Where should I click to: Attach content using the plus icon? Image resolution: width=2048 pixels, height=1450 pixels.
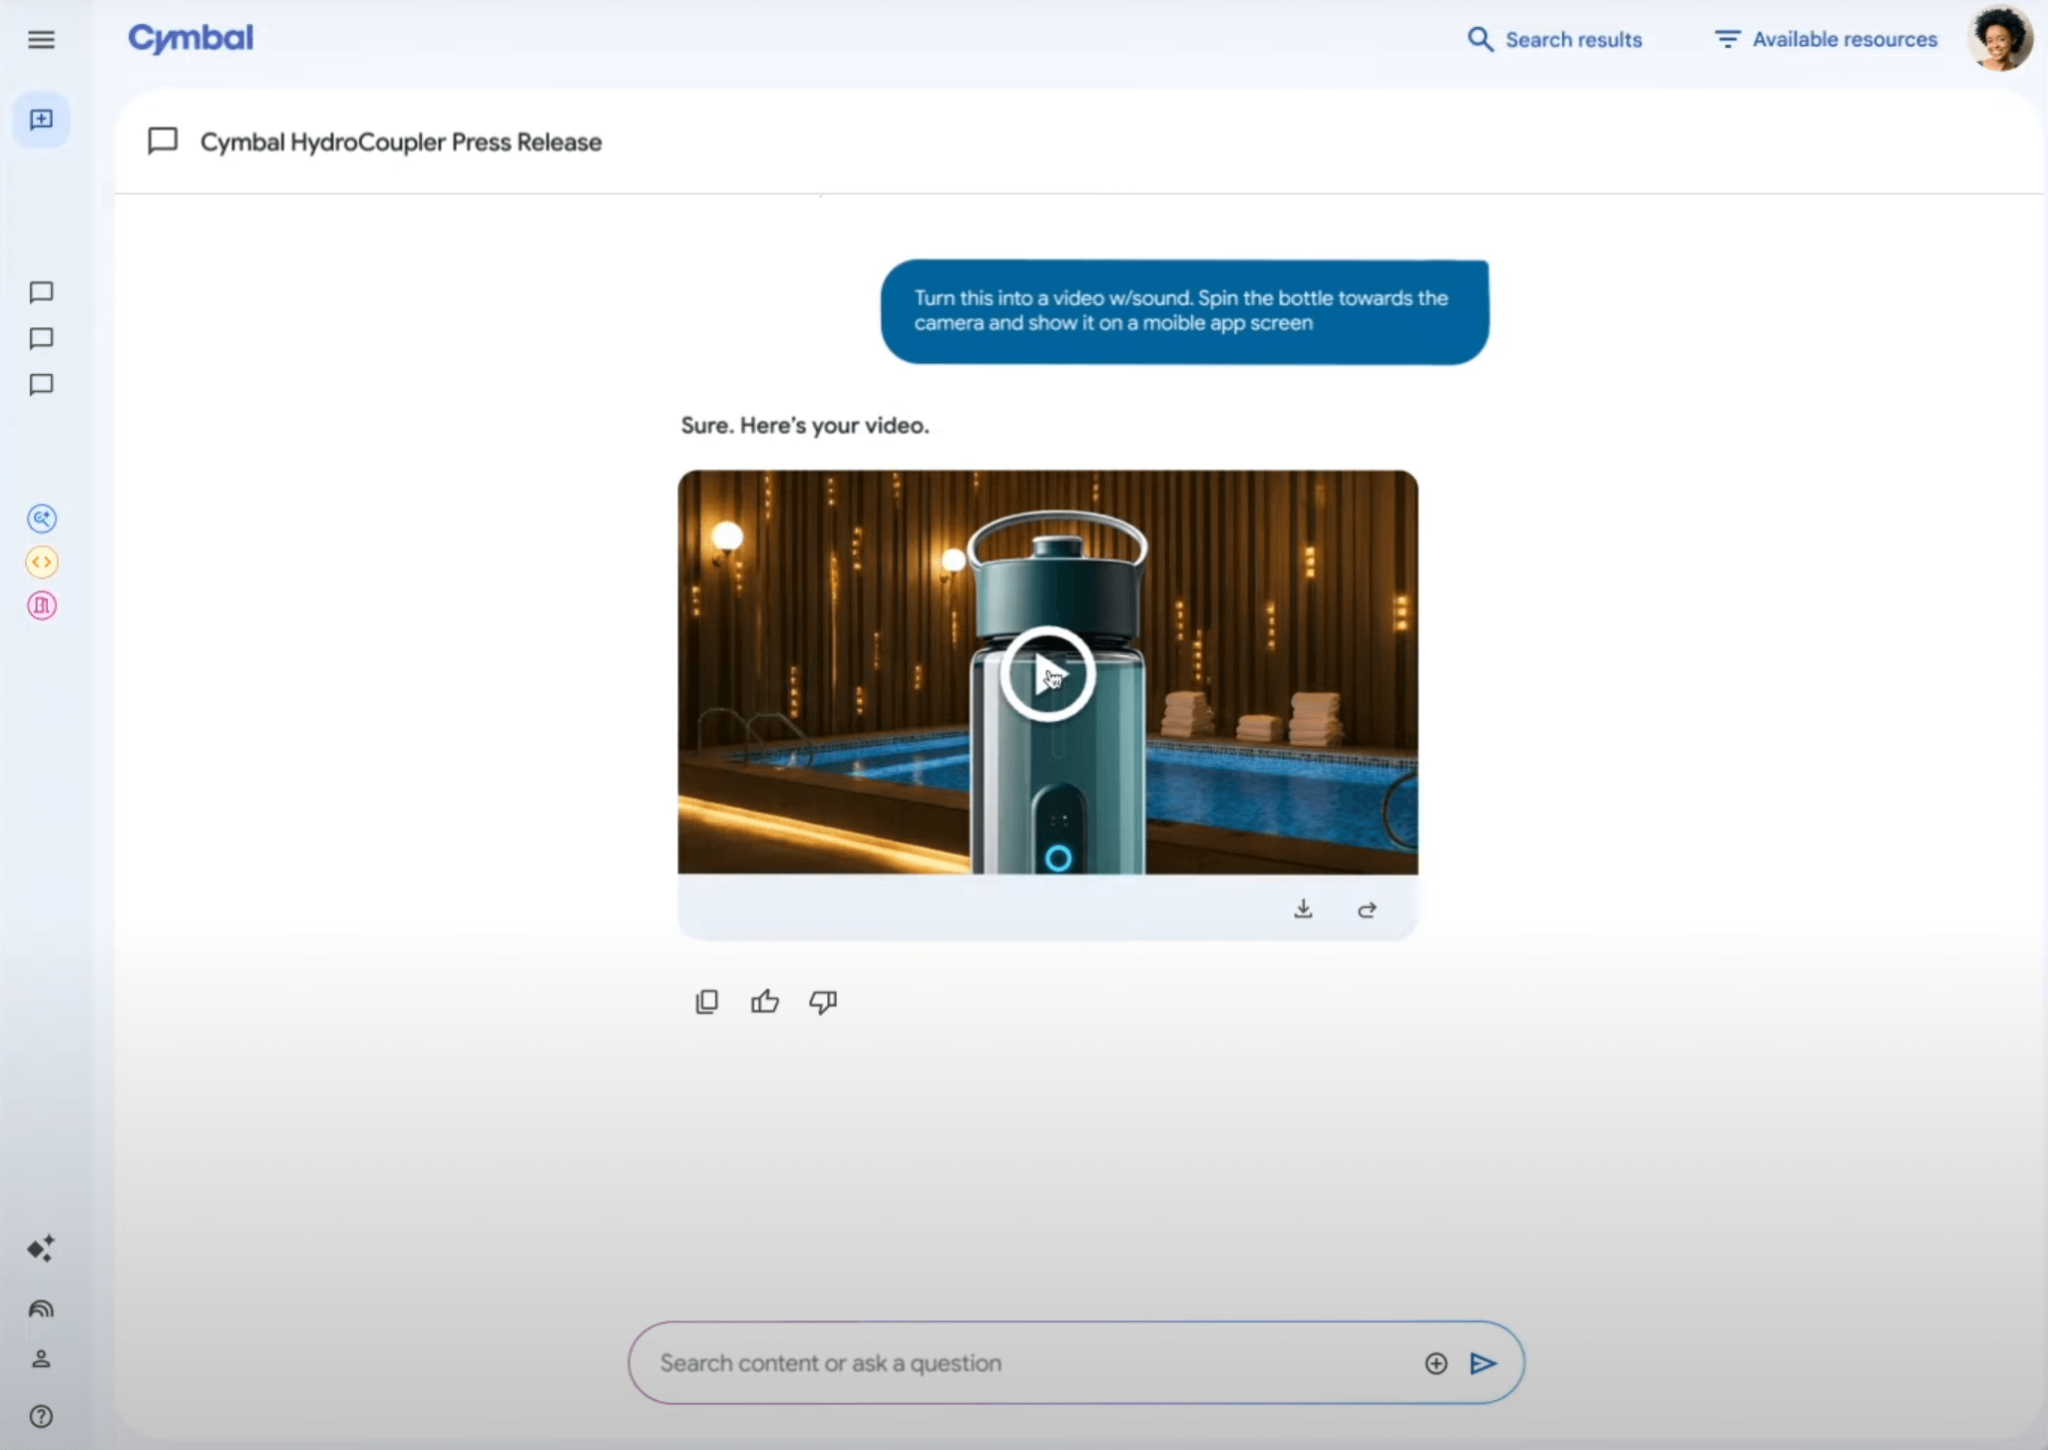tap(1434, 1362)
